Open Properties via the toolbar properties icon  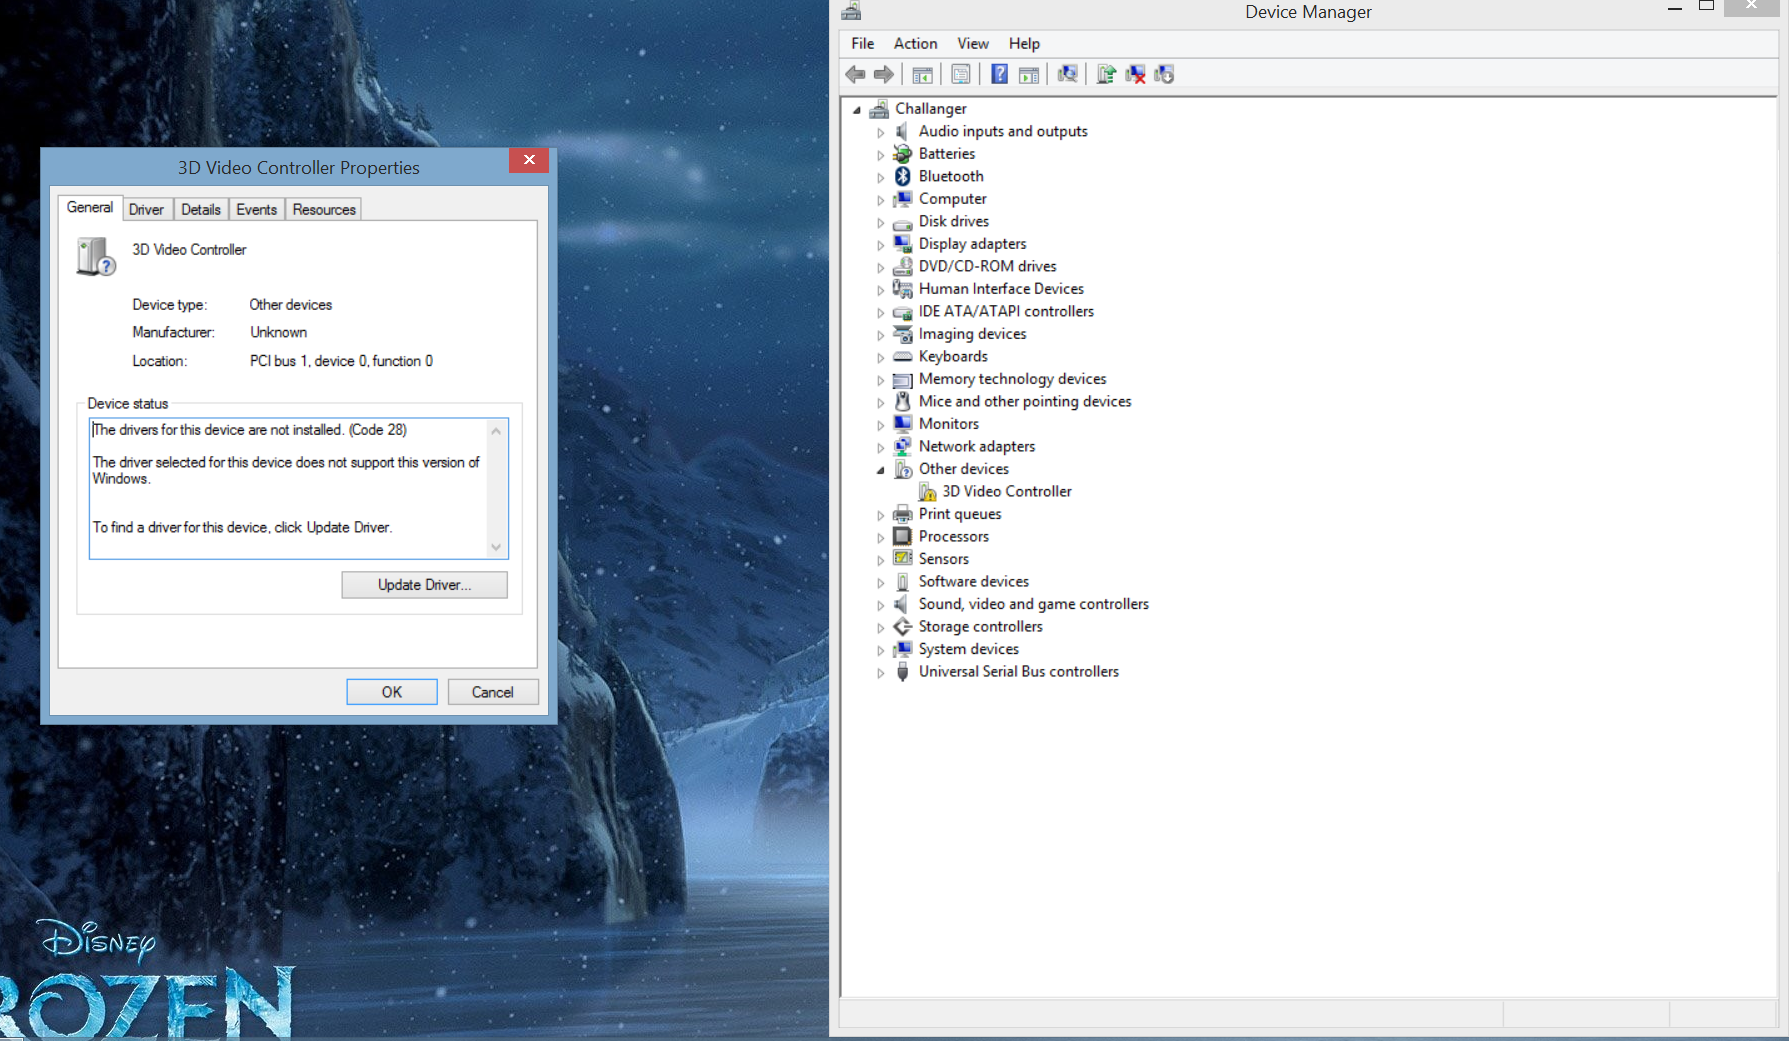[x=961, y=74]
